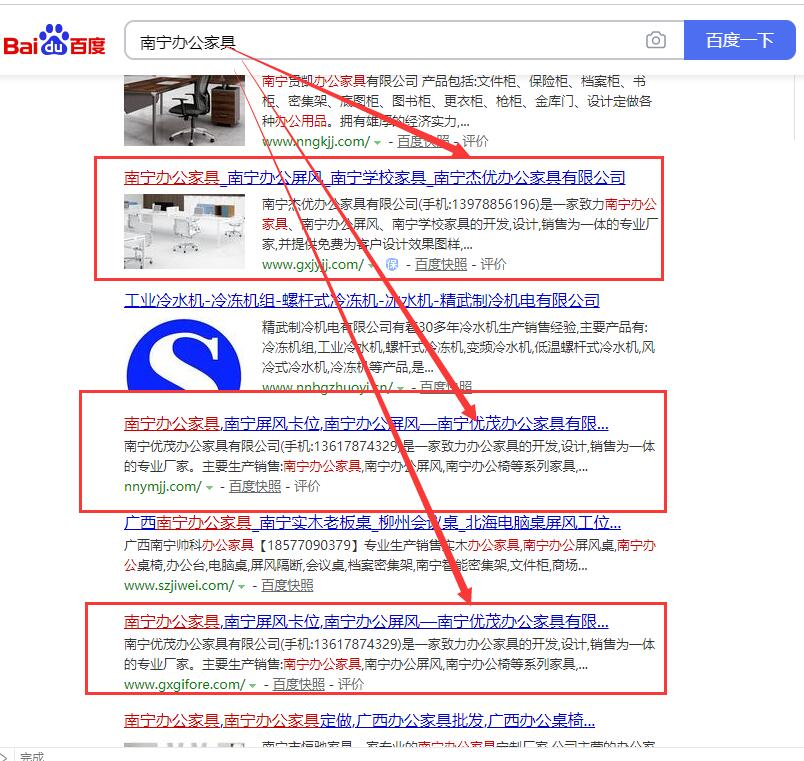Image resolution: width=804 pixels, height=761 pixels.
Task: Click the 百度一下 search button
Action: coord(739,40)
